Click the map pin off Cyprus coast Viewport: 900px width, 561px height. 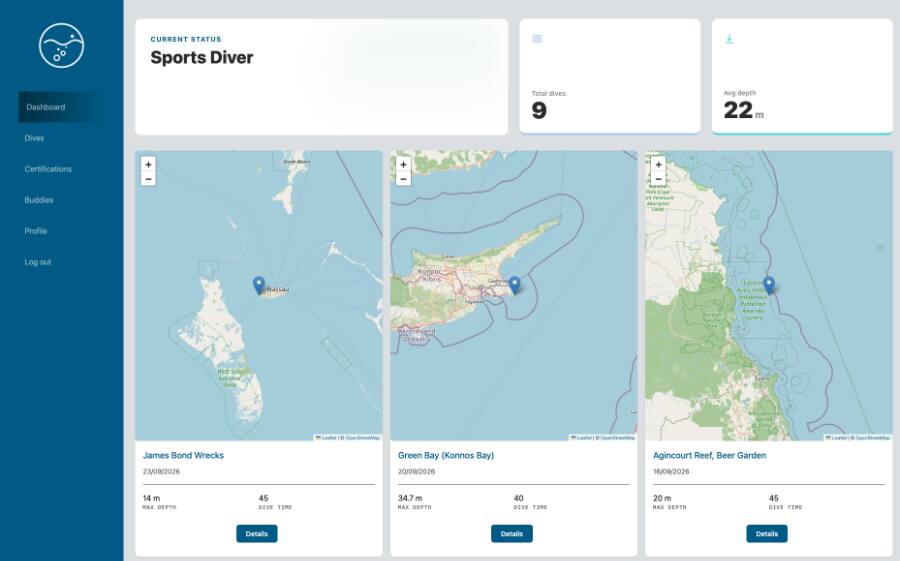[514, 285]
